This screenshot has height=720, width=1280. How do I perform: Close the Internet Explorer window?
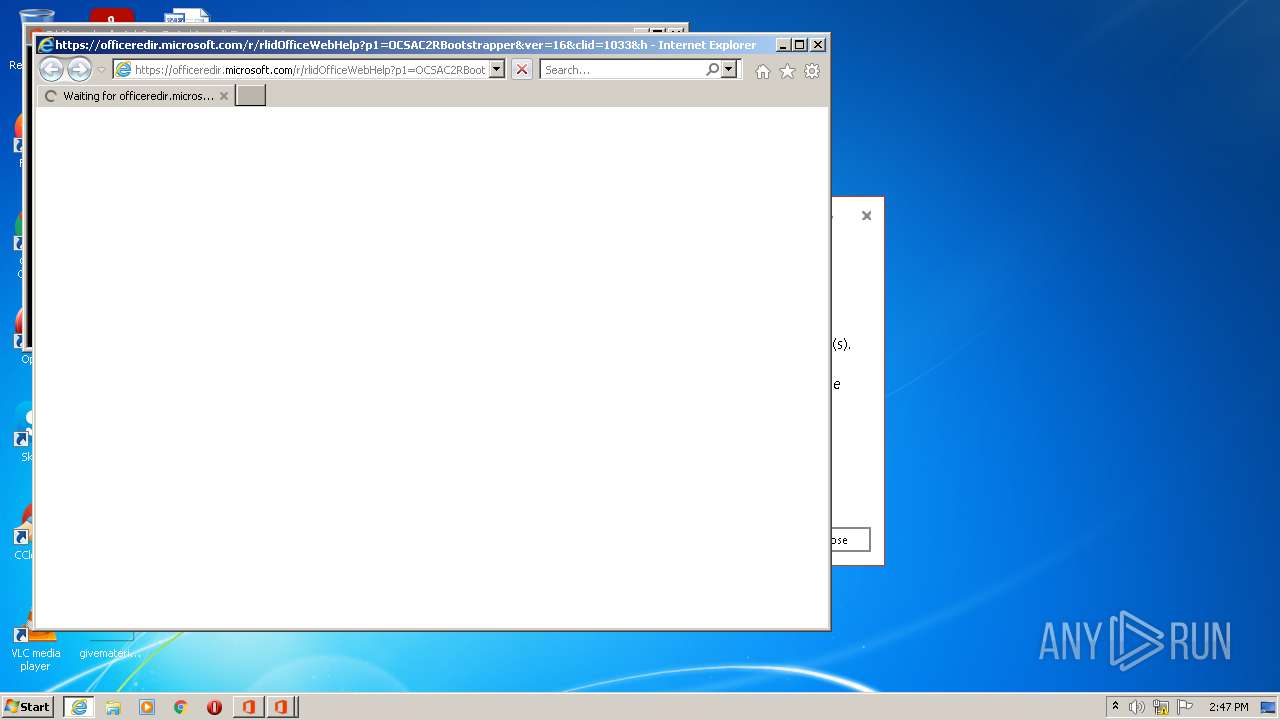(x=818, y=45)
